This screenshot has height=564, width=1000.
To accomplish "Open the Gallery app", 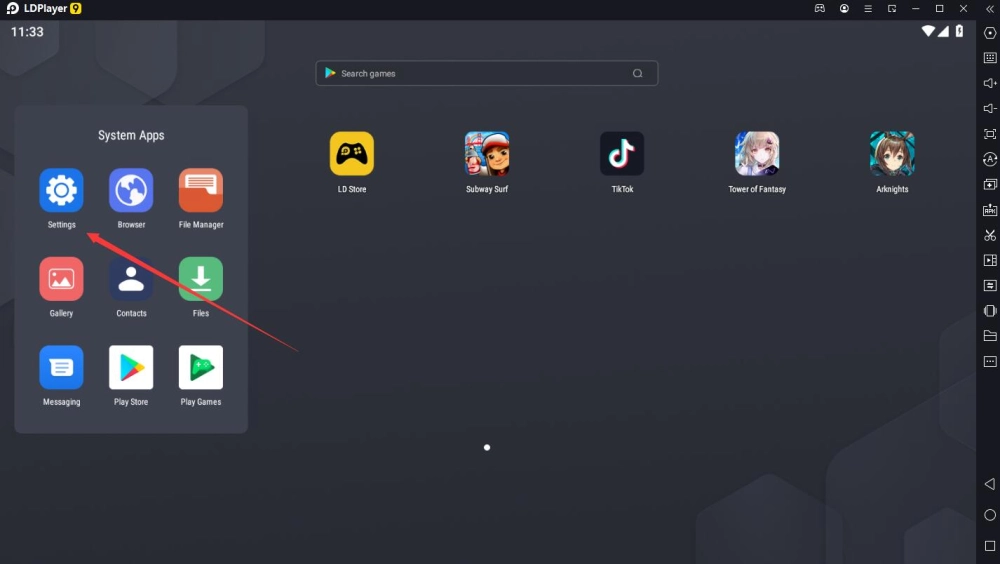I will coord(61,279).
